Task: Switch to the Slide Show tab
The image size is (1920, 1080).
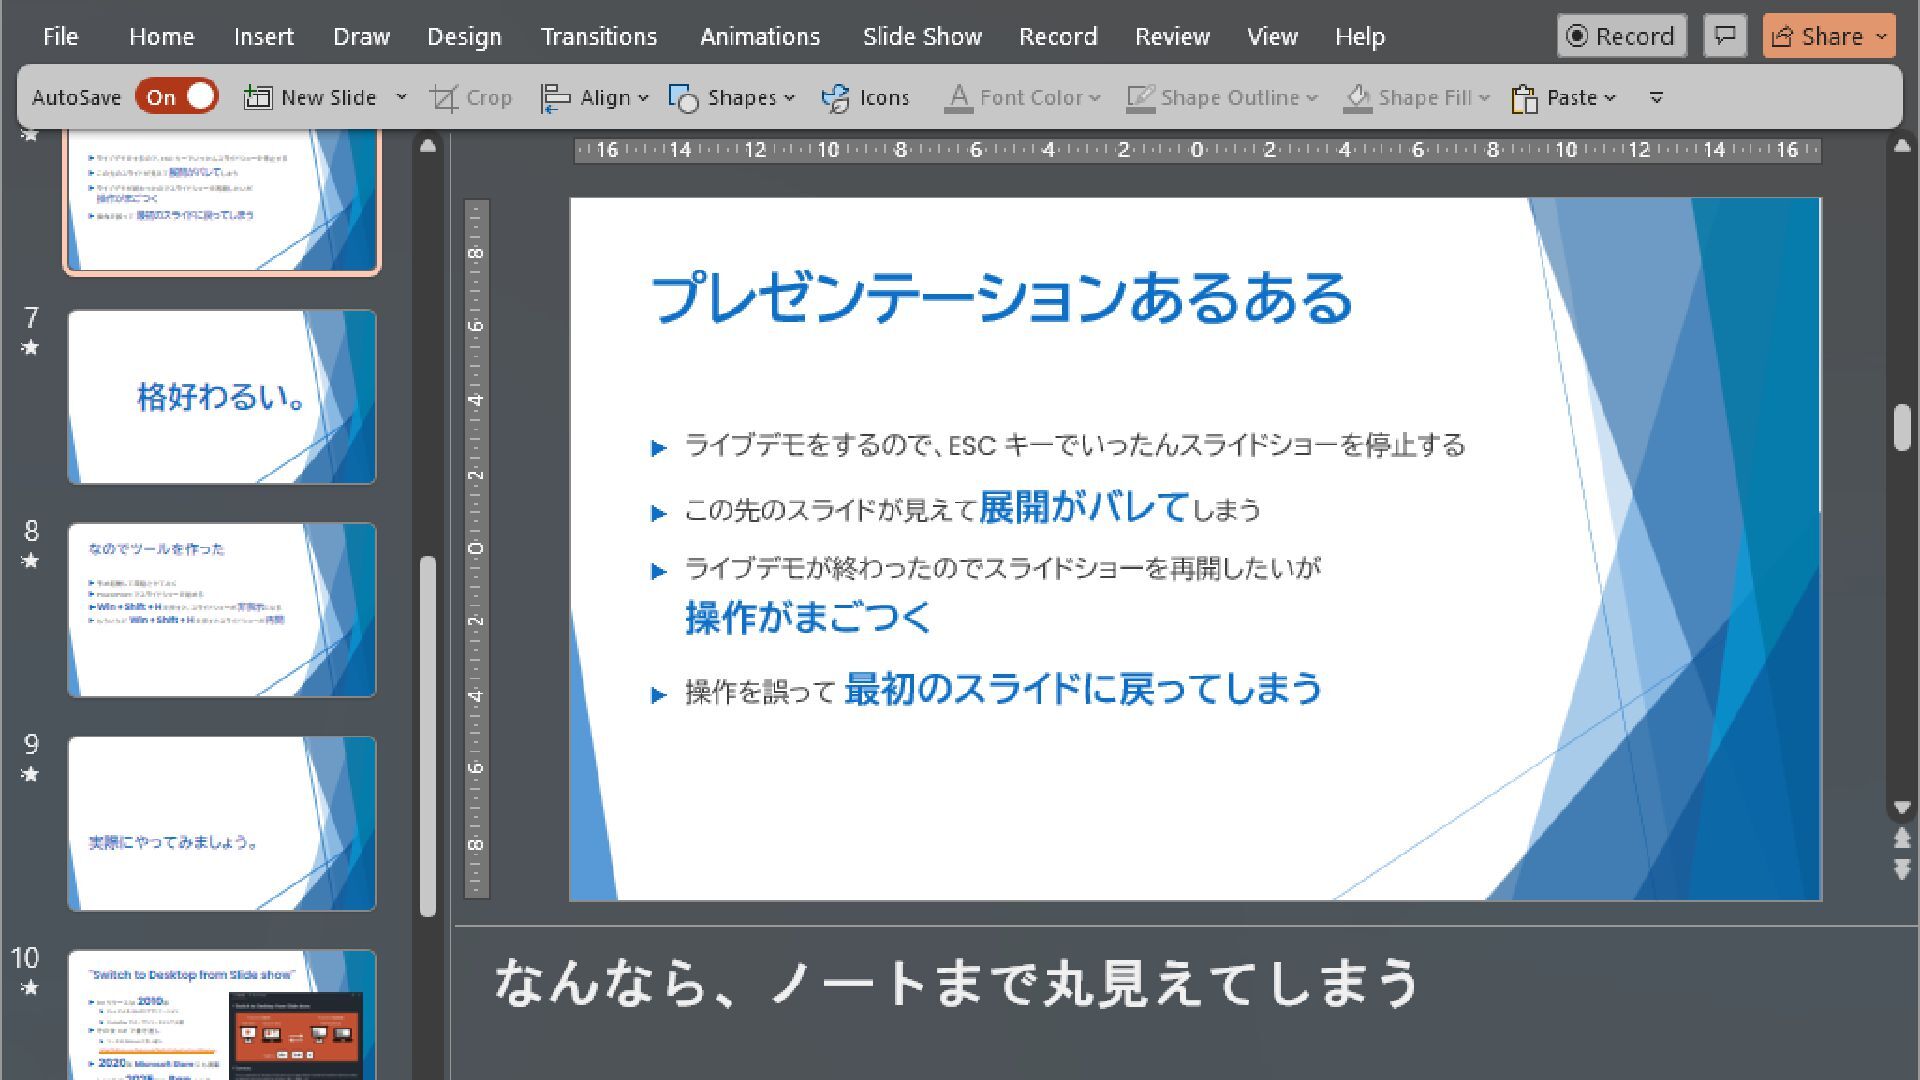Action: click(x=922, y=37)
